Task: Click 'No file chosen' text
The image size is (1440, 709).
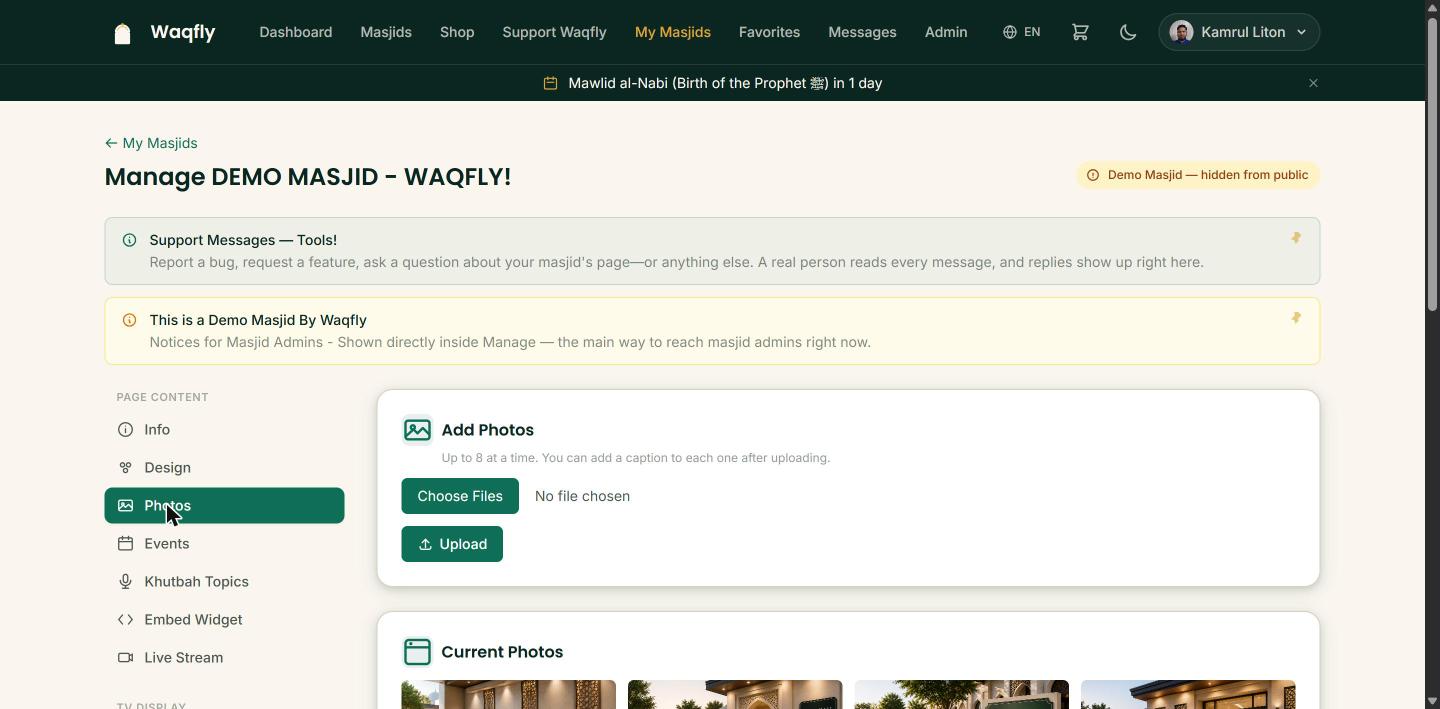Action: pyautogui.click(x=582, y=496)
